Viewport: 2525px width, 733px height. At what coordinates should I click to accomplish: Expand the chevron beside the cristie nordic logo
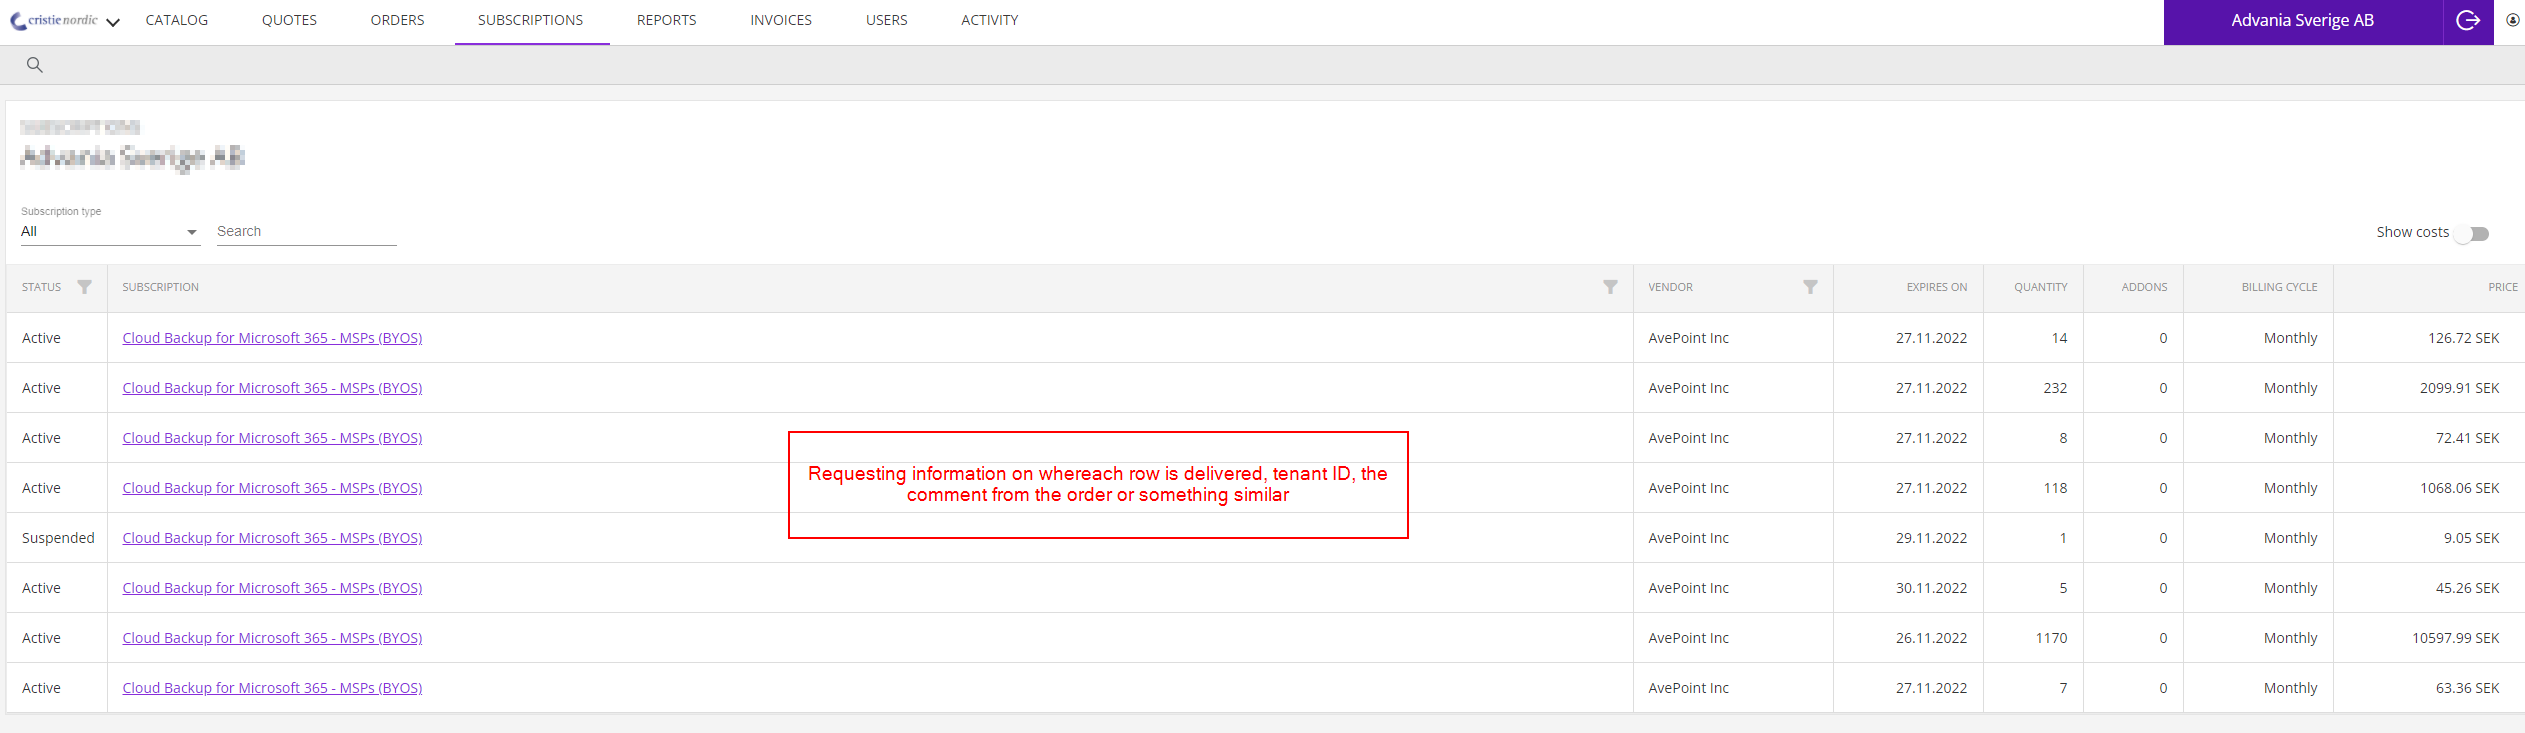(x=113, y=22)
